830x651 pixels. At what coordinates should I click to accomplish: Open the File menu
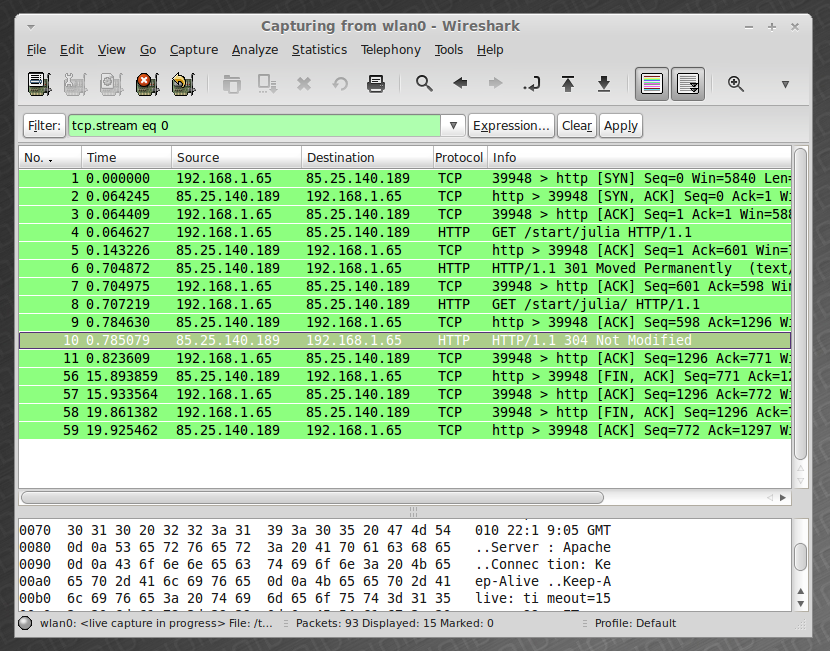pyautogui.click(x=37, y=50)
